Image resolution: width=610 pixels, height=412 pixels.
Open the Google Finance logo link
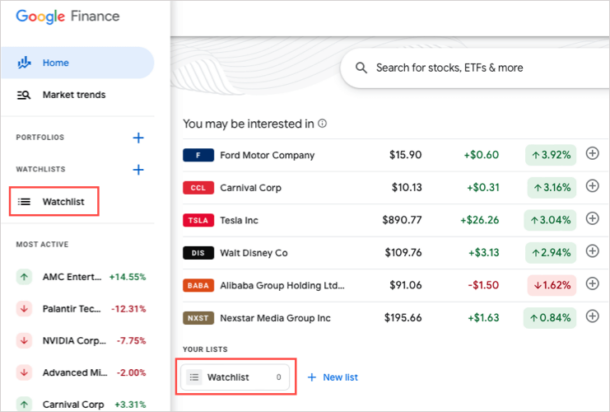pos(68,16)
